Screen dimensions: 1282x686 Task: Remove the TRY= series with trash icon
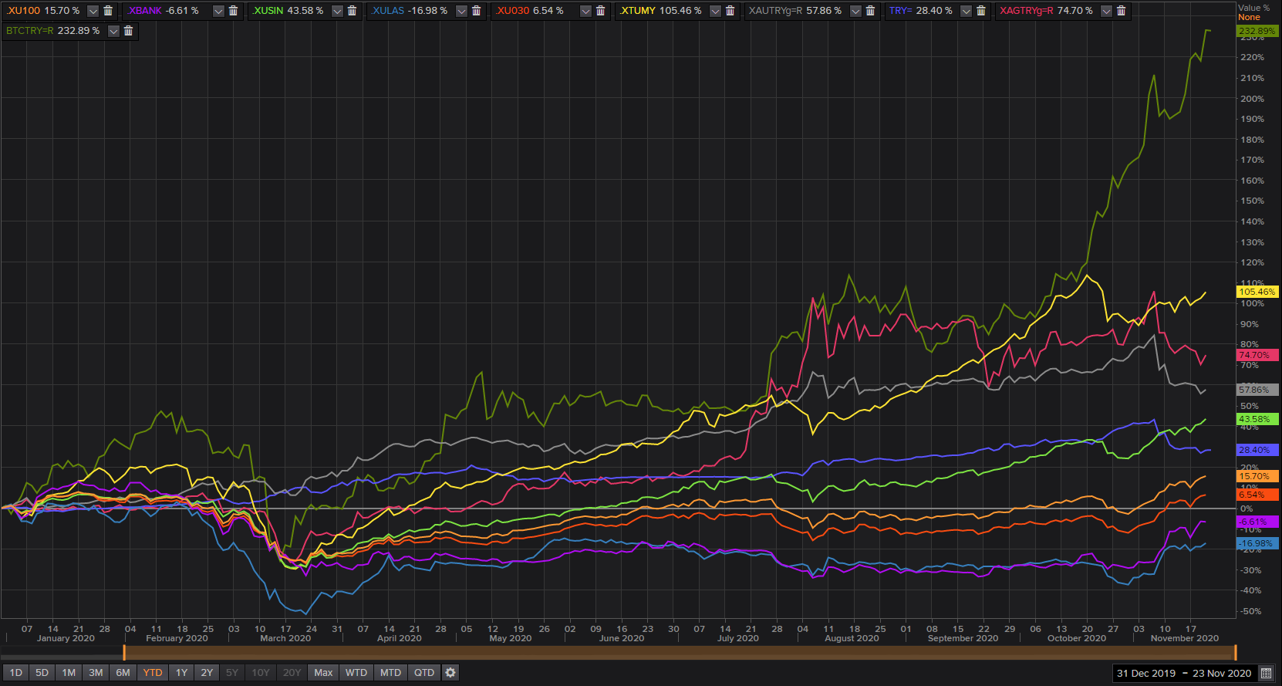pyautogui.click(x=981, y=11)
